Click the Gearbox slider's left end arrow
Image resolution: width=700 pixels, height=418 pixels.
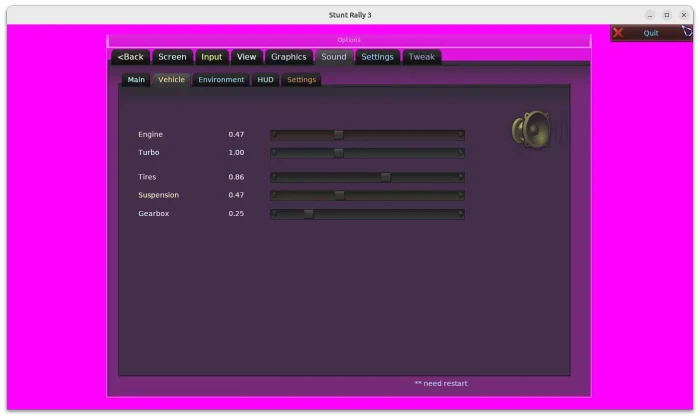[275, 214]
